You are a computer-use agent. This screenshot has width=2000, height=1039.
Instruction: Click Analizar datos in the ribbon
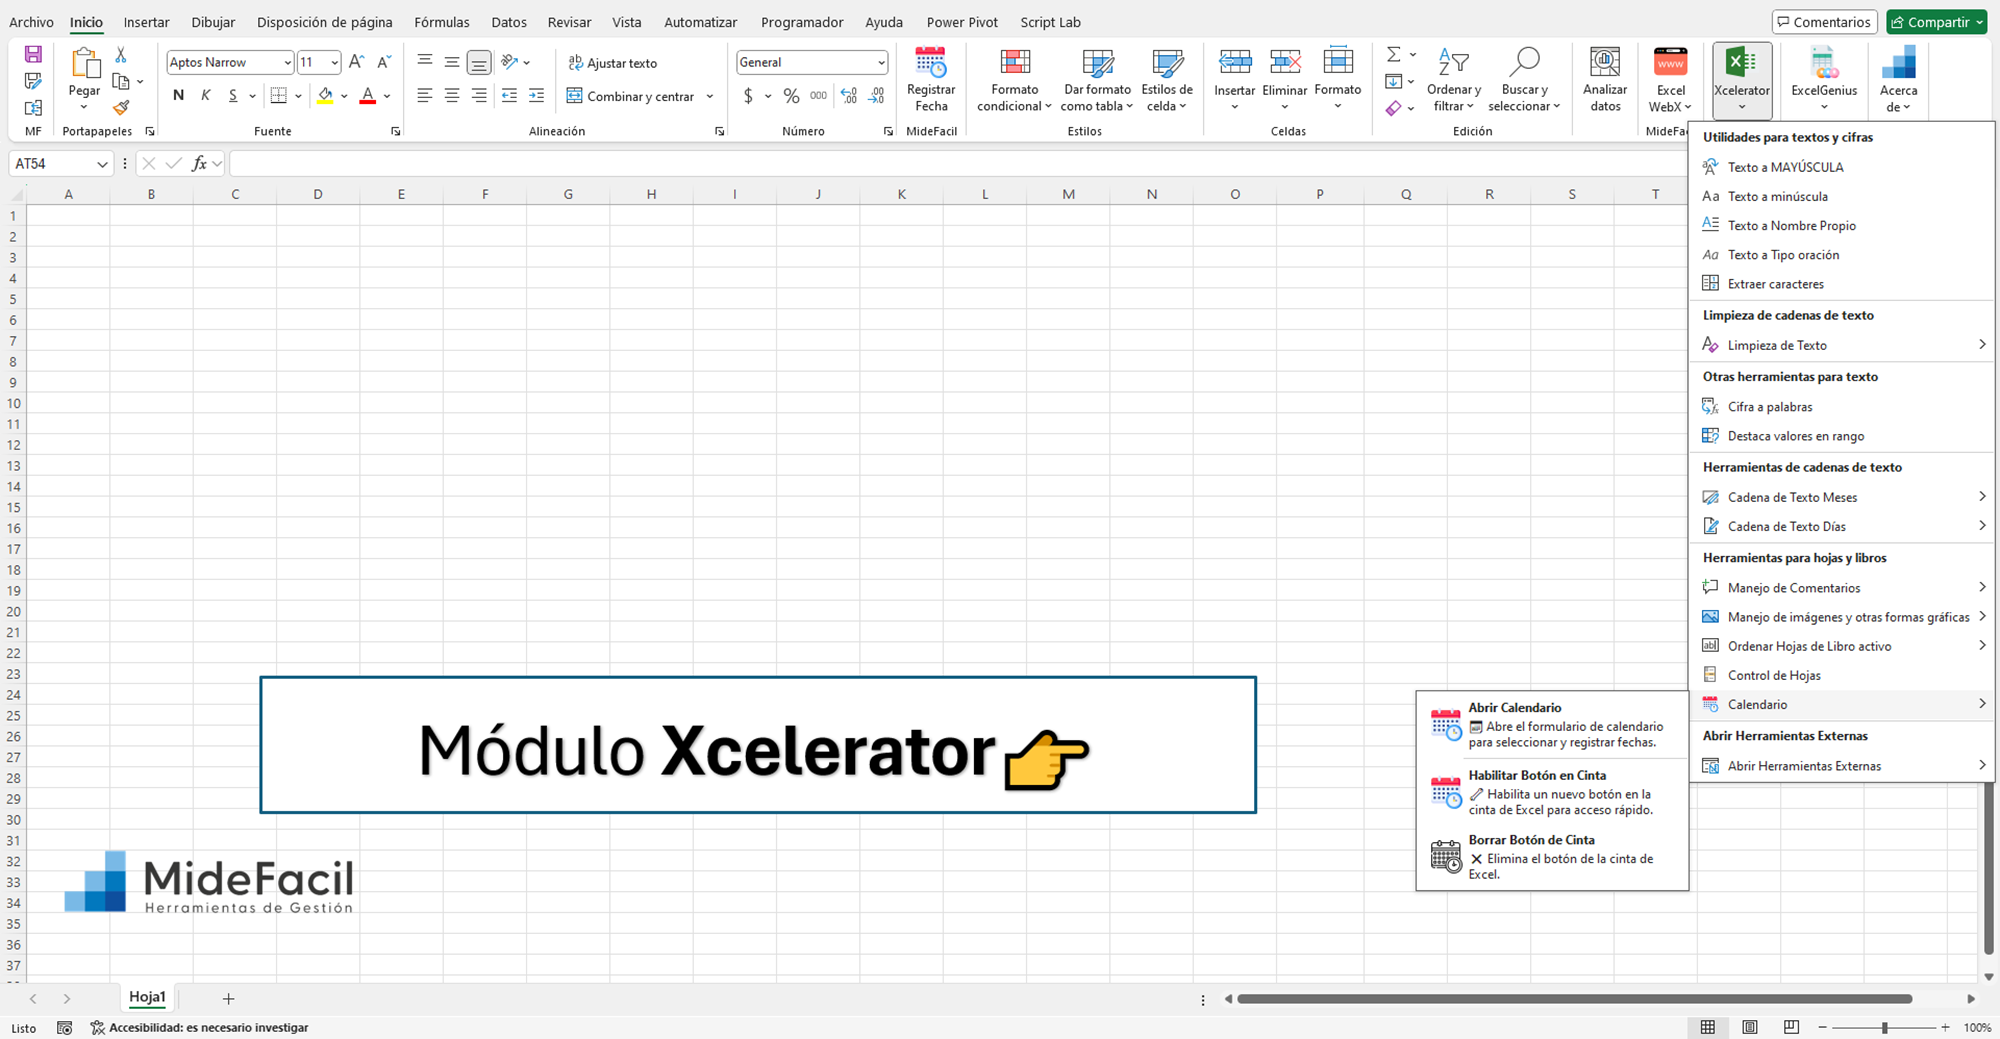pyautogui.click(x=1605, y=80)
